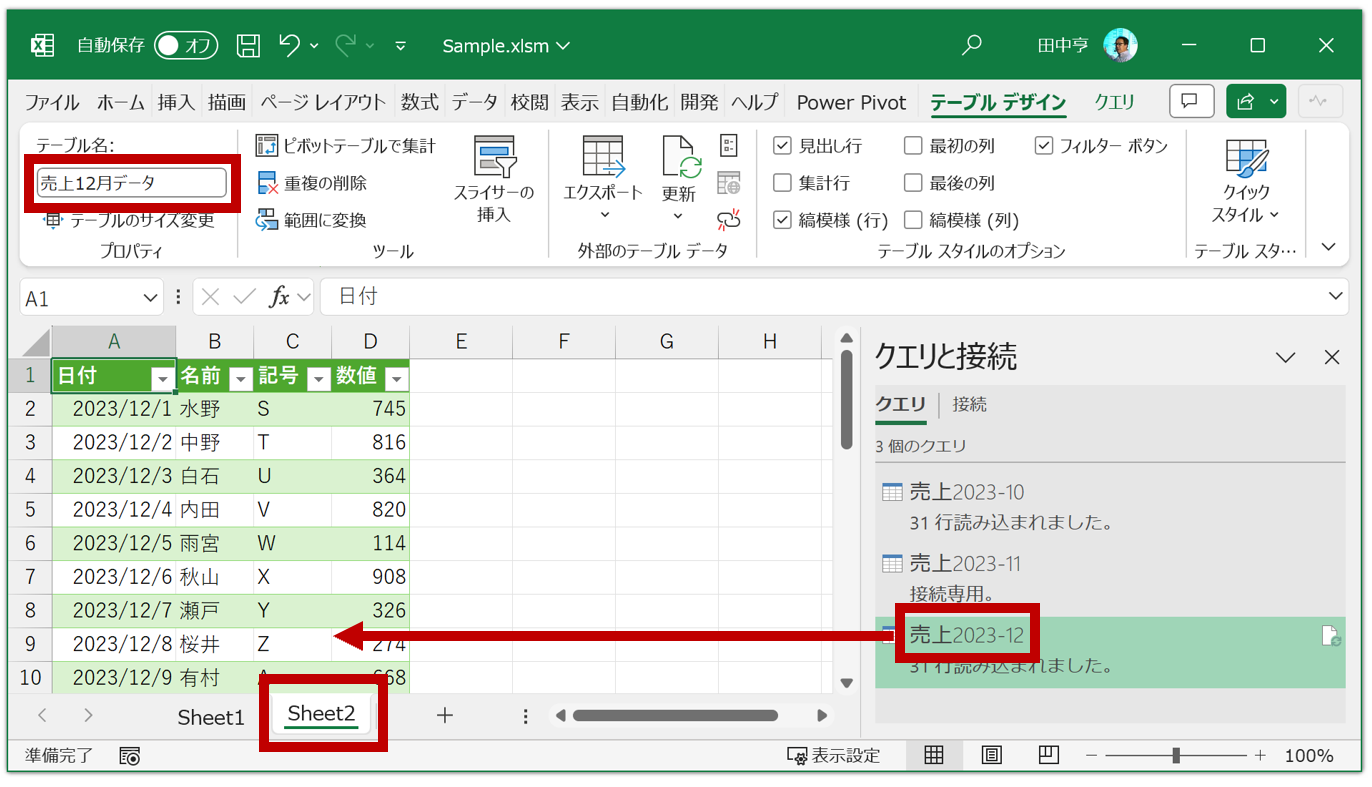Refresh the table data (更新)
Viewport: 1372px width, 787px height.
pyautogui.click(x=678, y=180)
